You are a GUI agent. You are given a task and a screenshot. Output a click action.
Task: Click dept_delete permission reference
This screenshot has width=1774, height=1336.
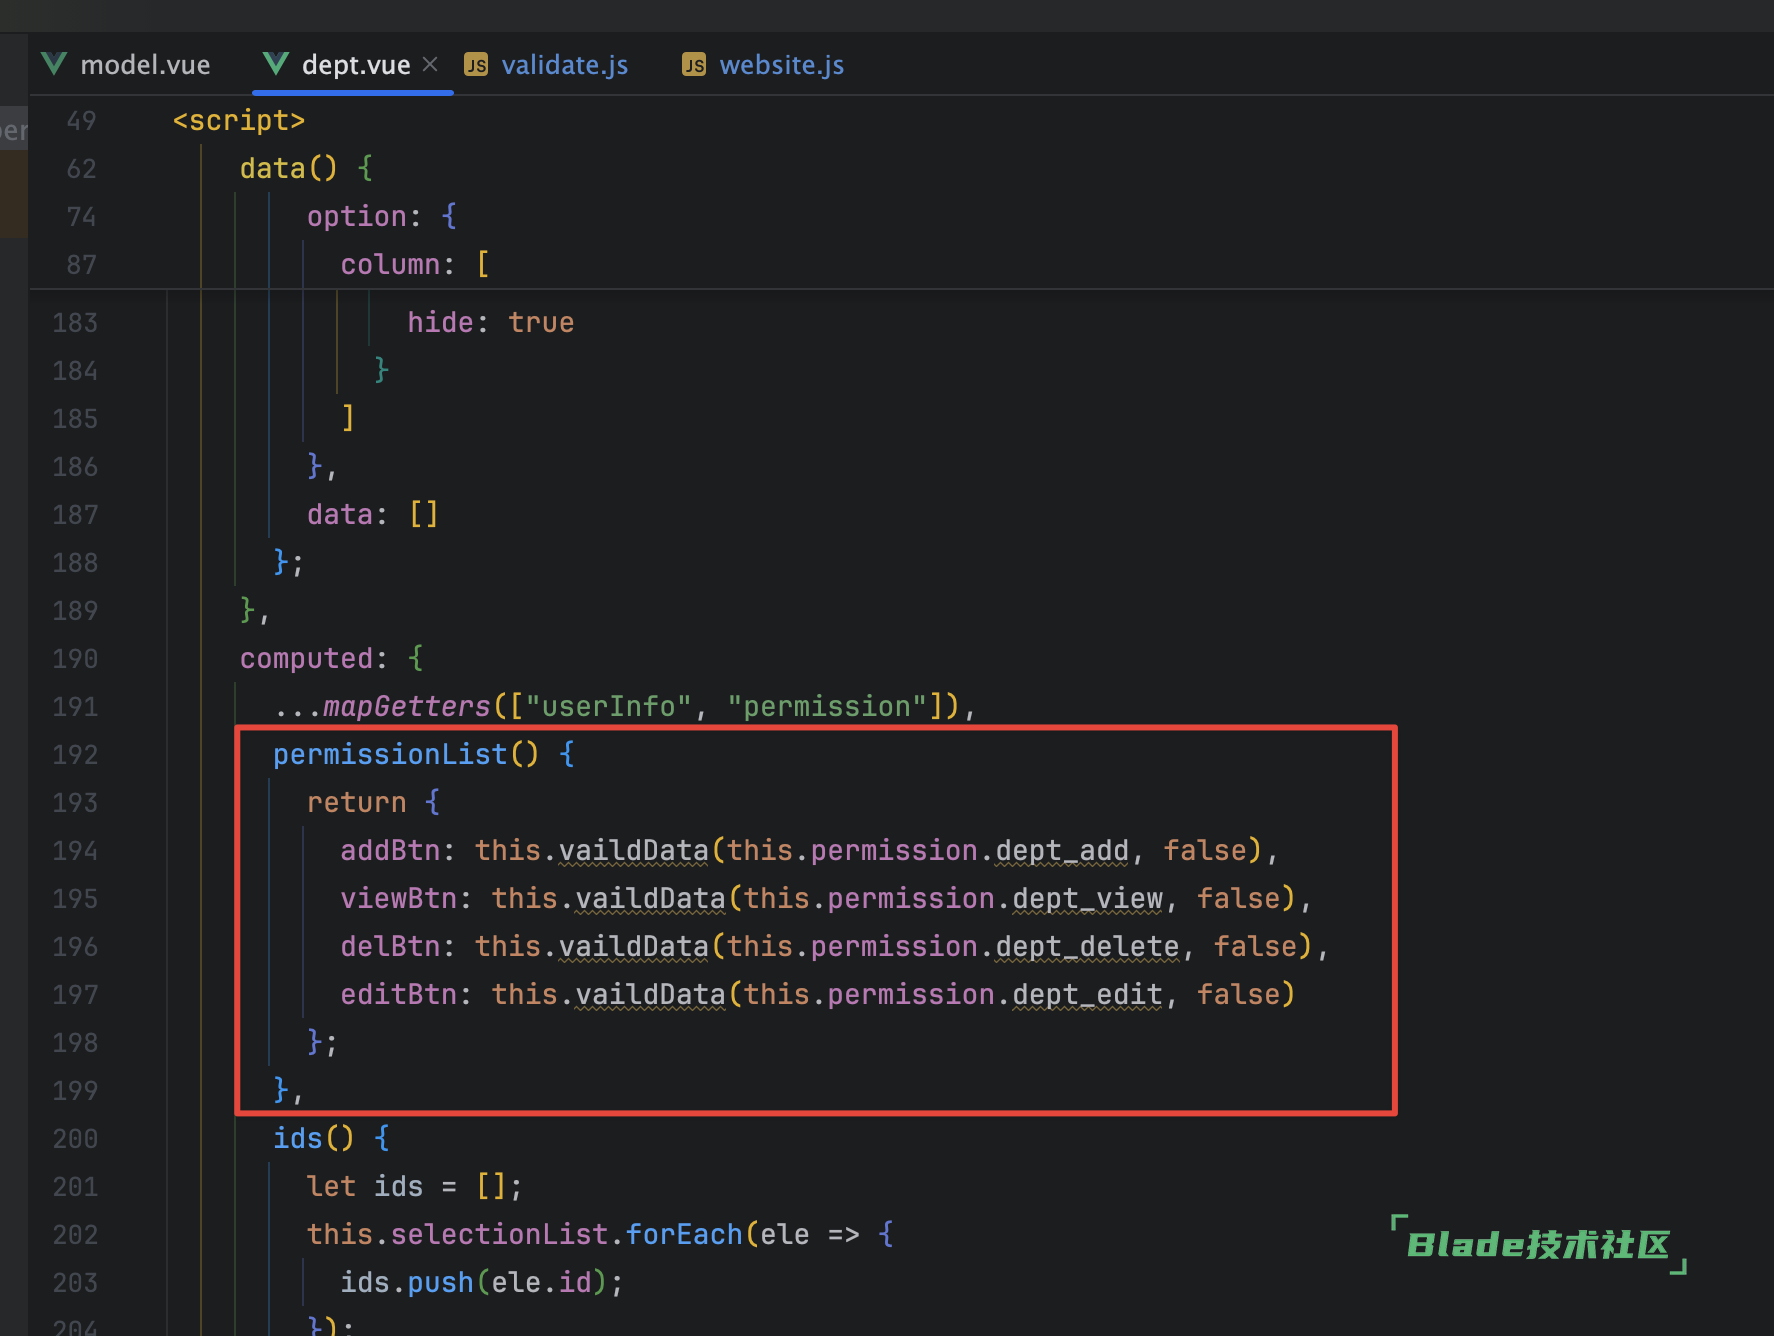(1087, 946)
